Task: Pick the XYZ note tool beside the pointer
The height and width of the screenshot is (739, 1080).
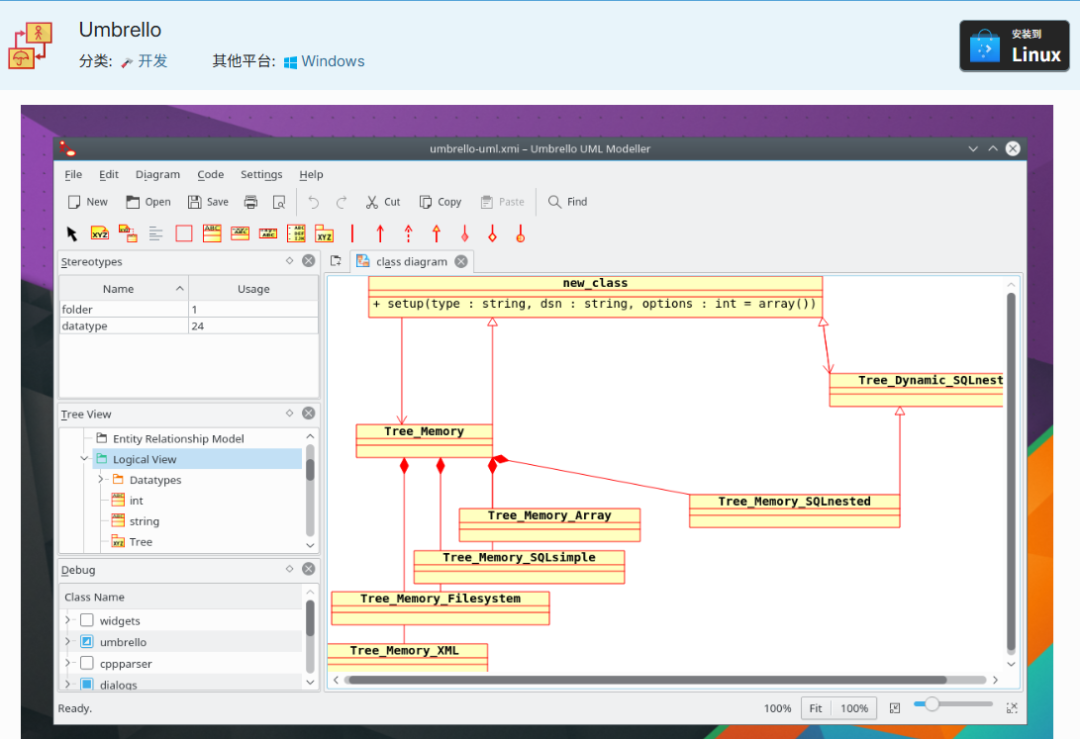Action: pyautogui.click(x=100, y=234)
